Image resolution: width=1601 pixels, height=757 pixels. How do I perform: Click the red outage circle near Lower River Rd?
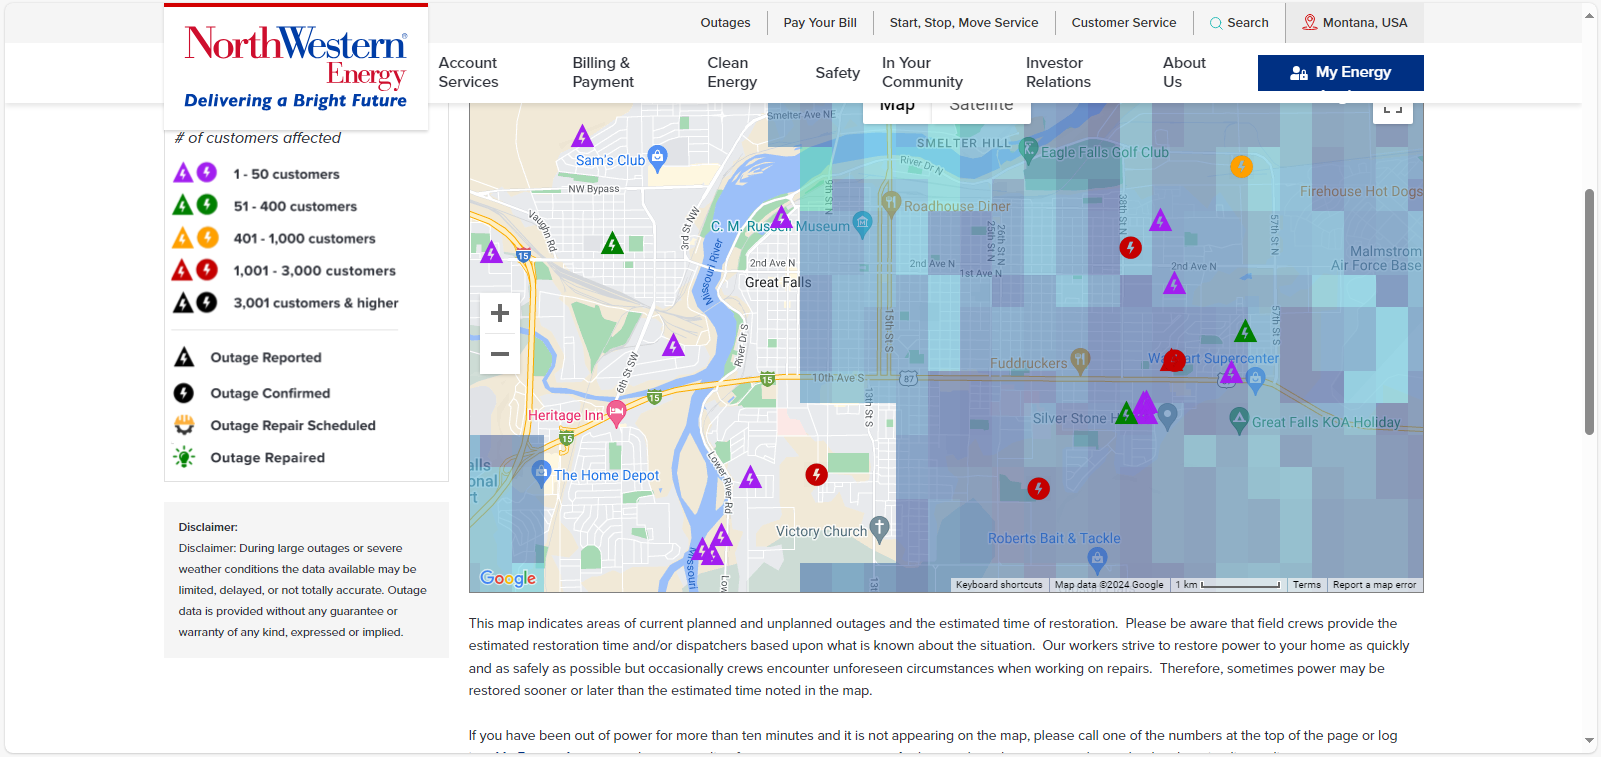coord(816,474)
